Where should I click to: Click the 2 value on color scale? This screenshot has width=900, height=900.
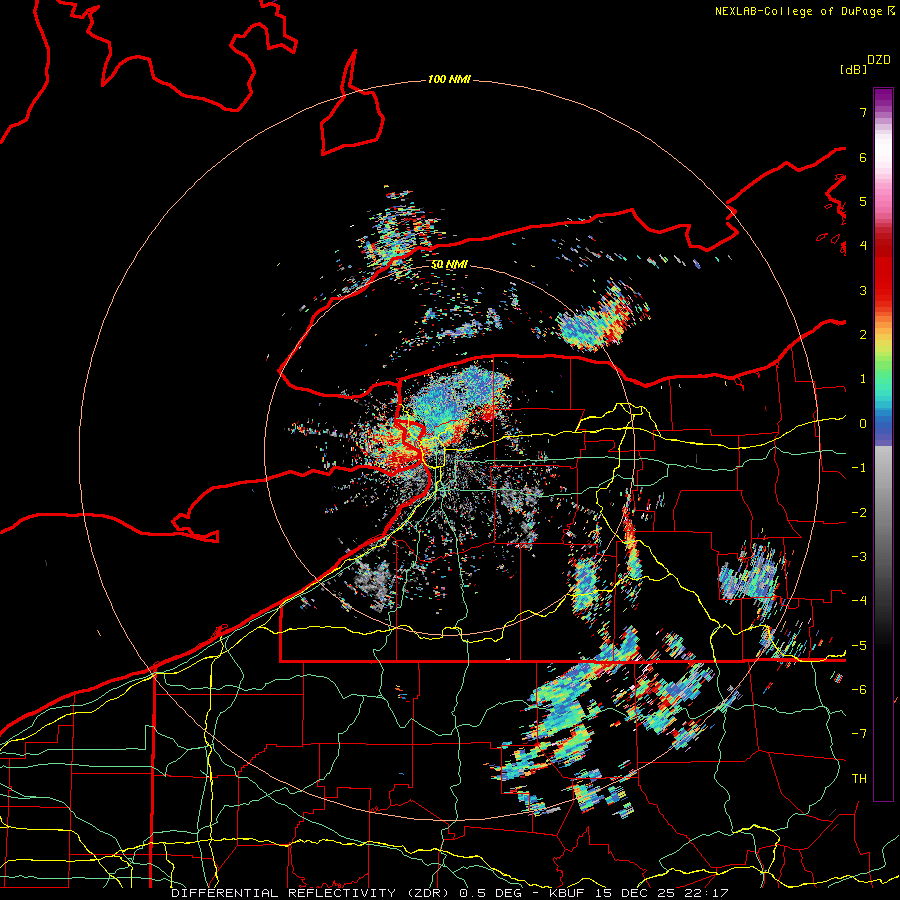click(863, 335)
